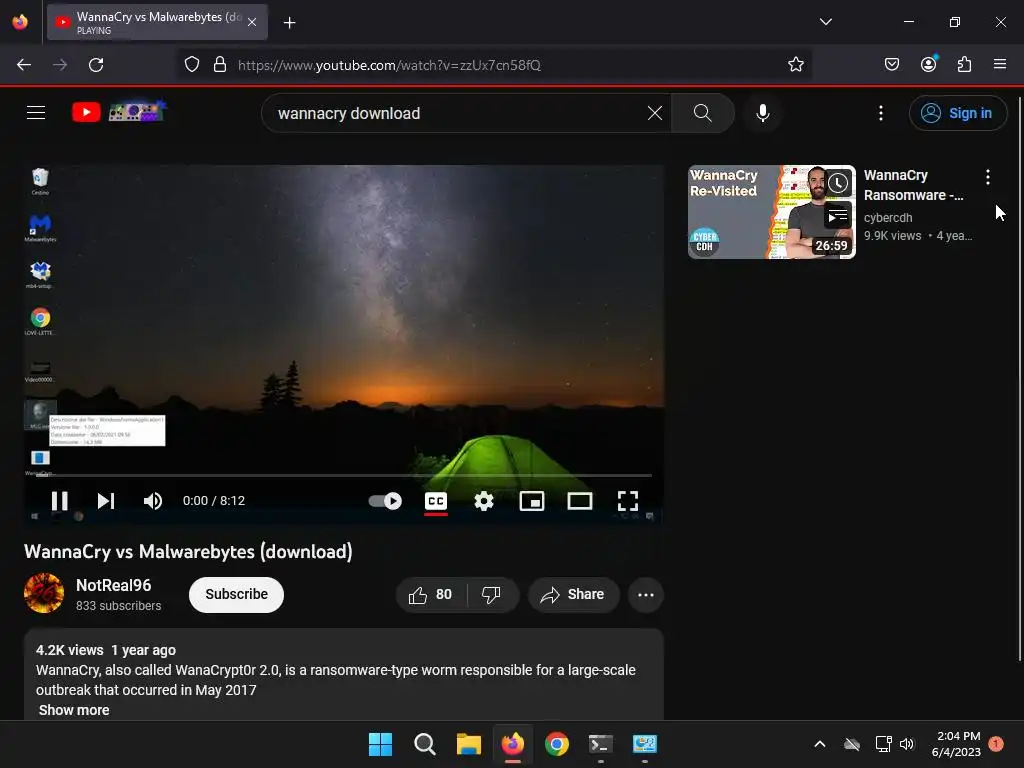Share the WannaCry video

(573, 595)
